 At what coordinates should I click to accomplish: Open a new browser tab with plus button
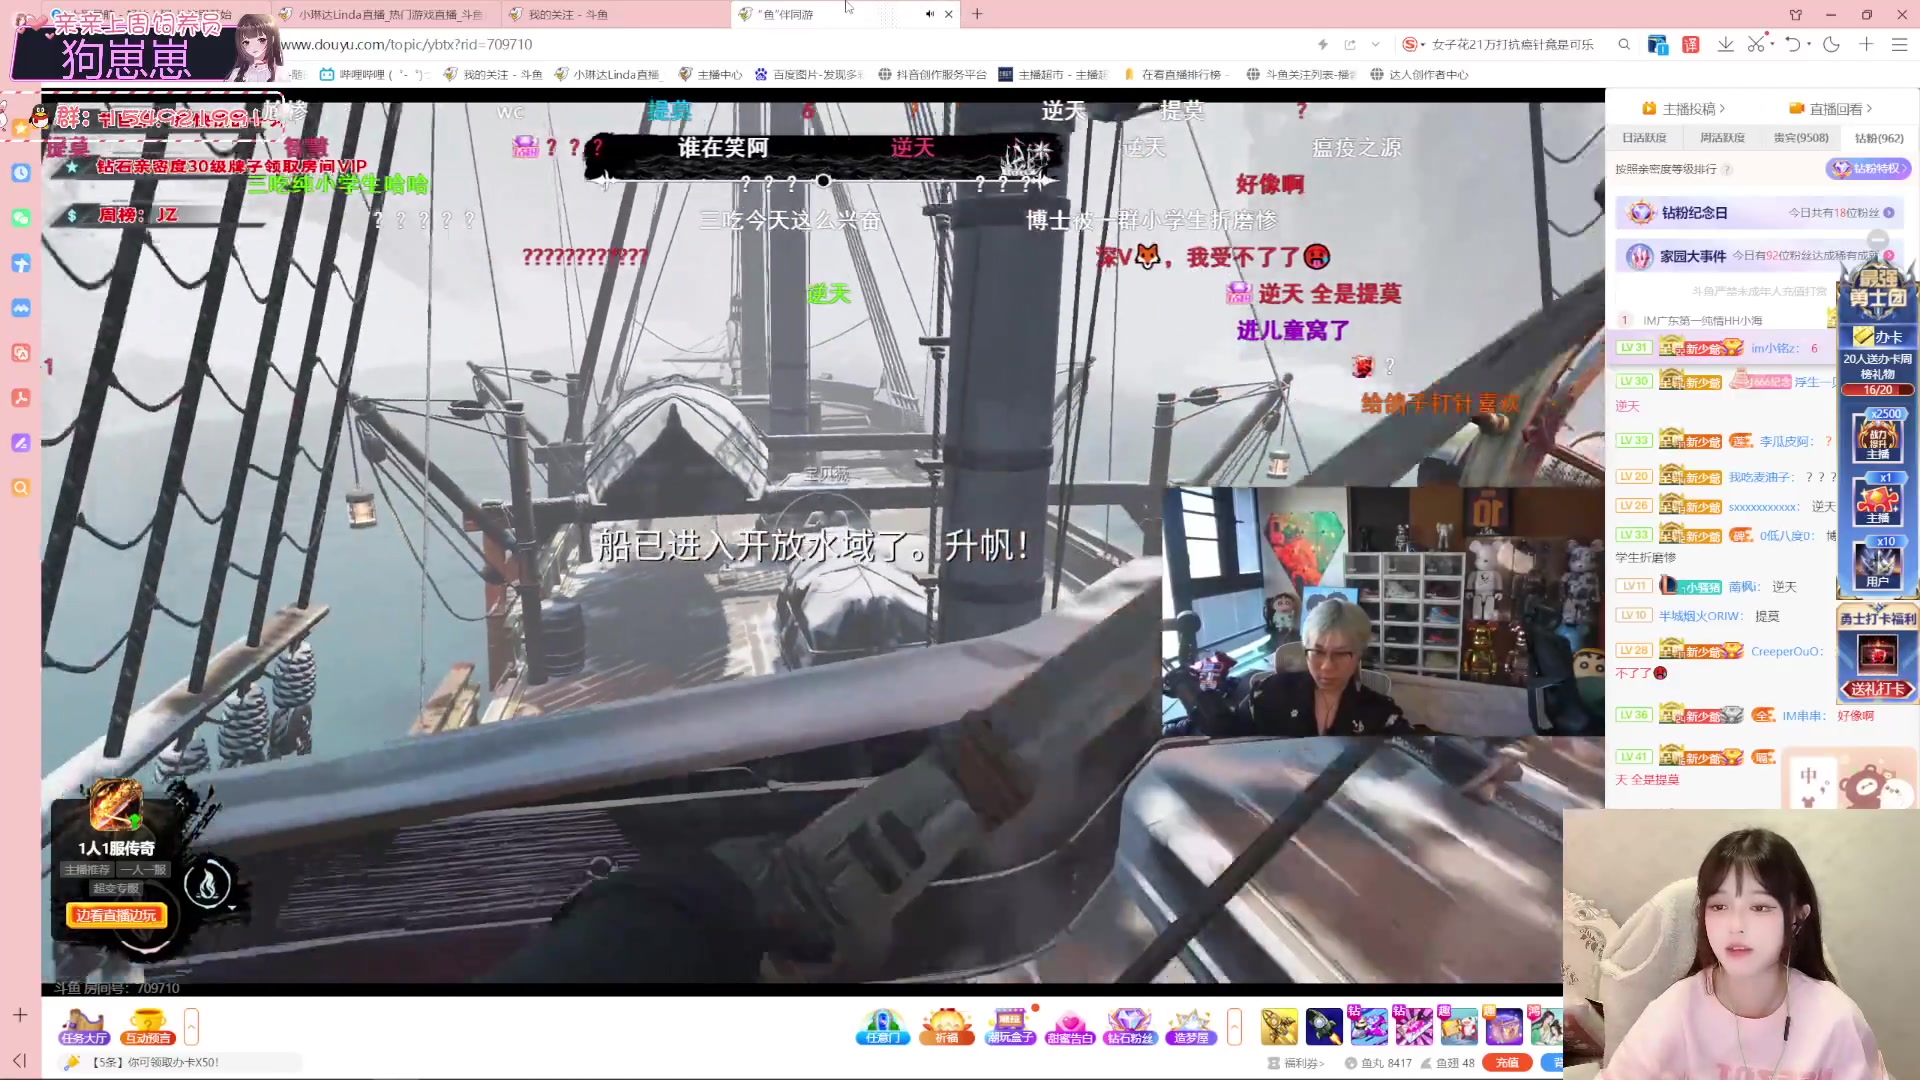pos(977,14)
